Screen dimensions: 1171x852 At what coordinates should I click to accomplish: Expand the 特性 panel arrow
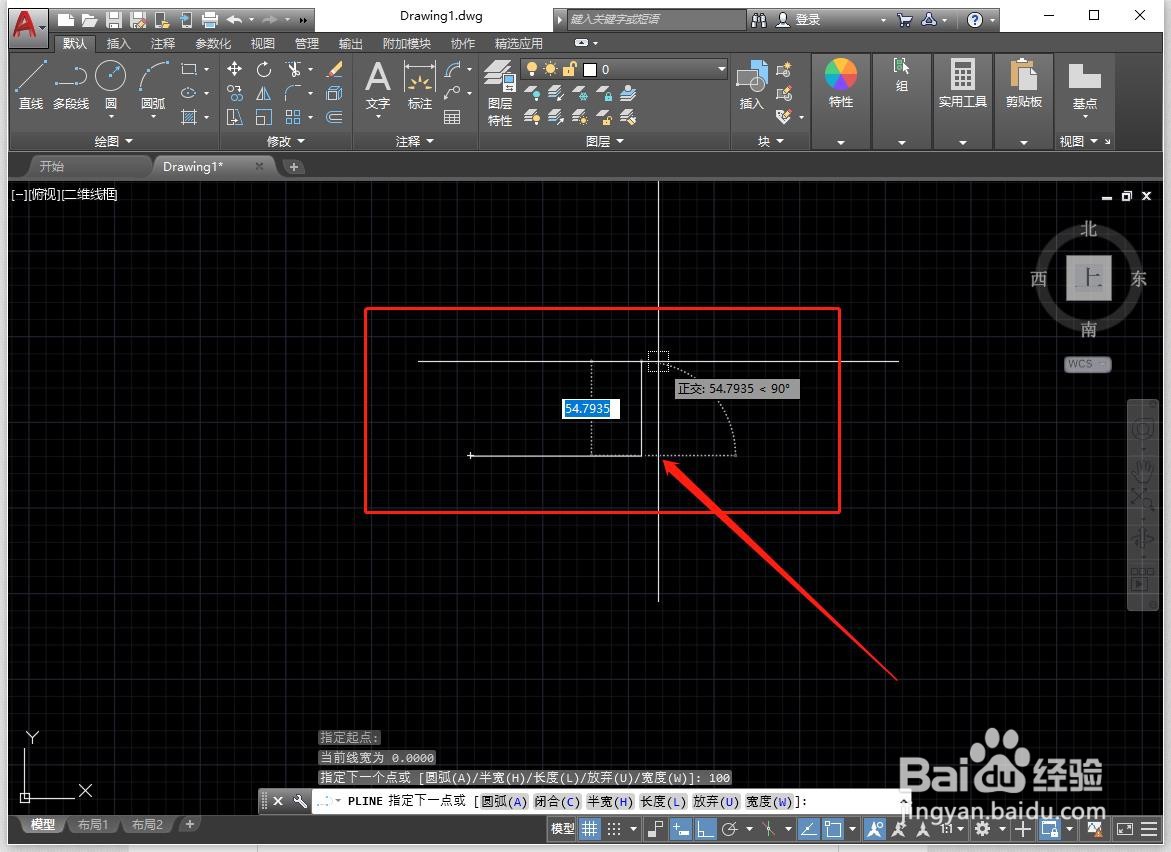click(841, 142)
